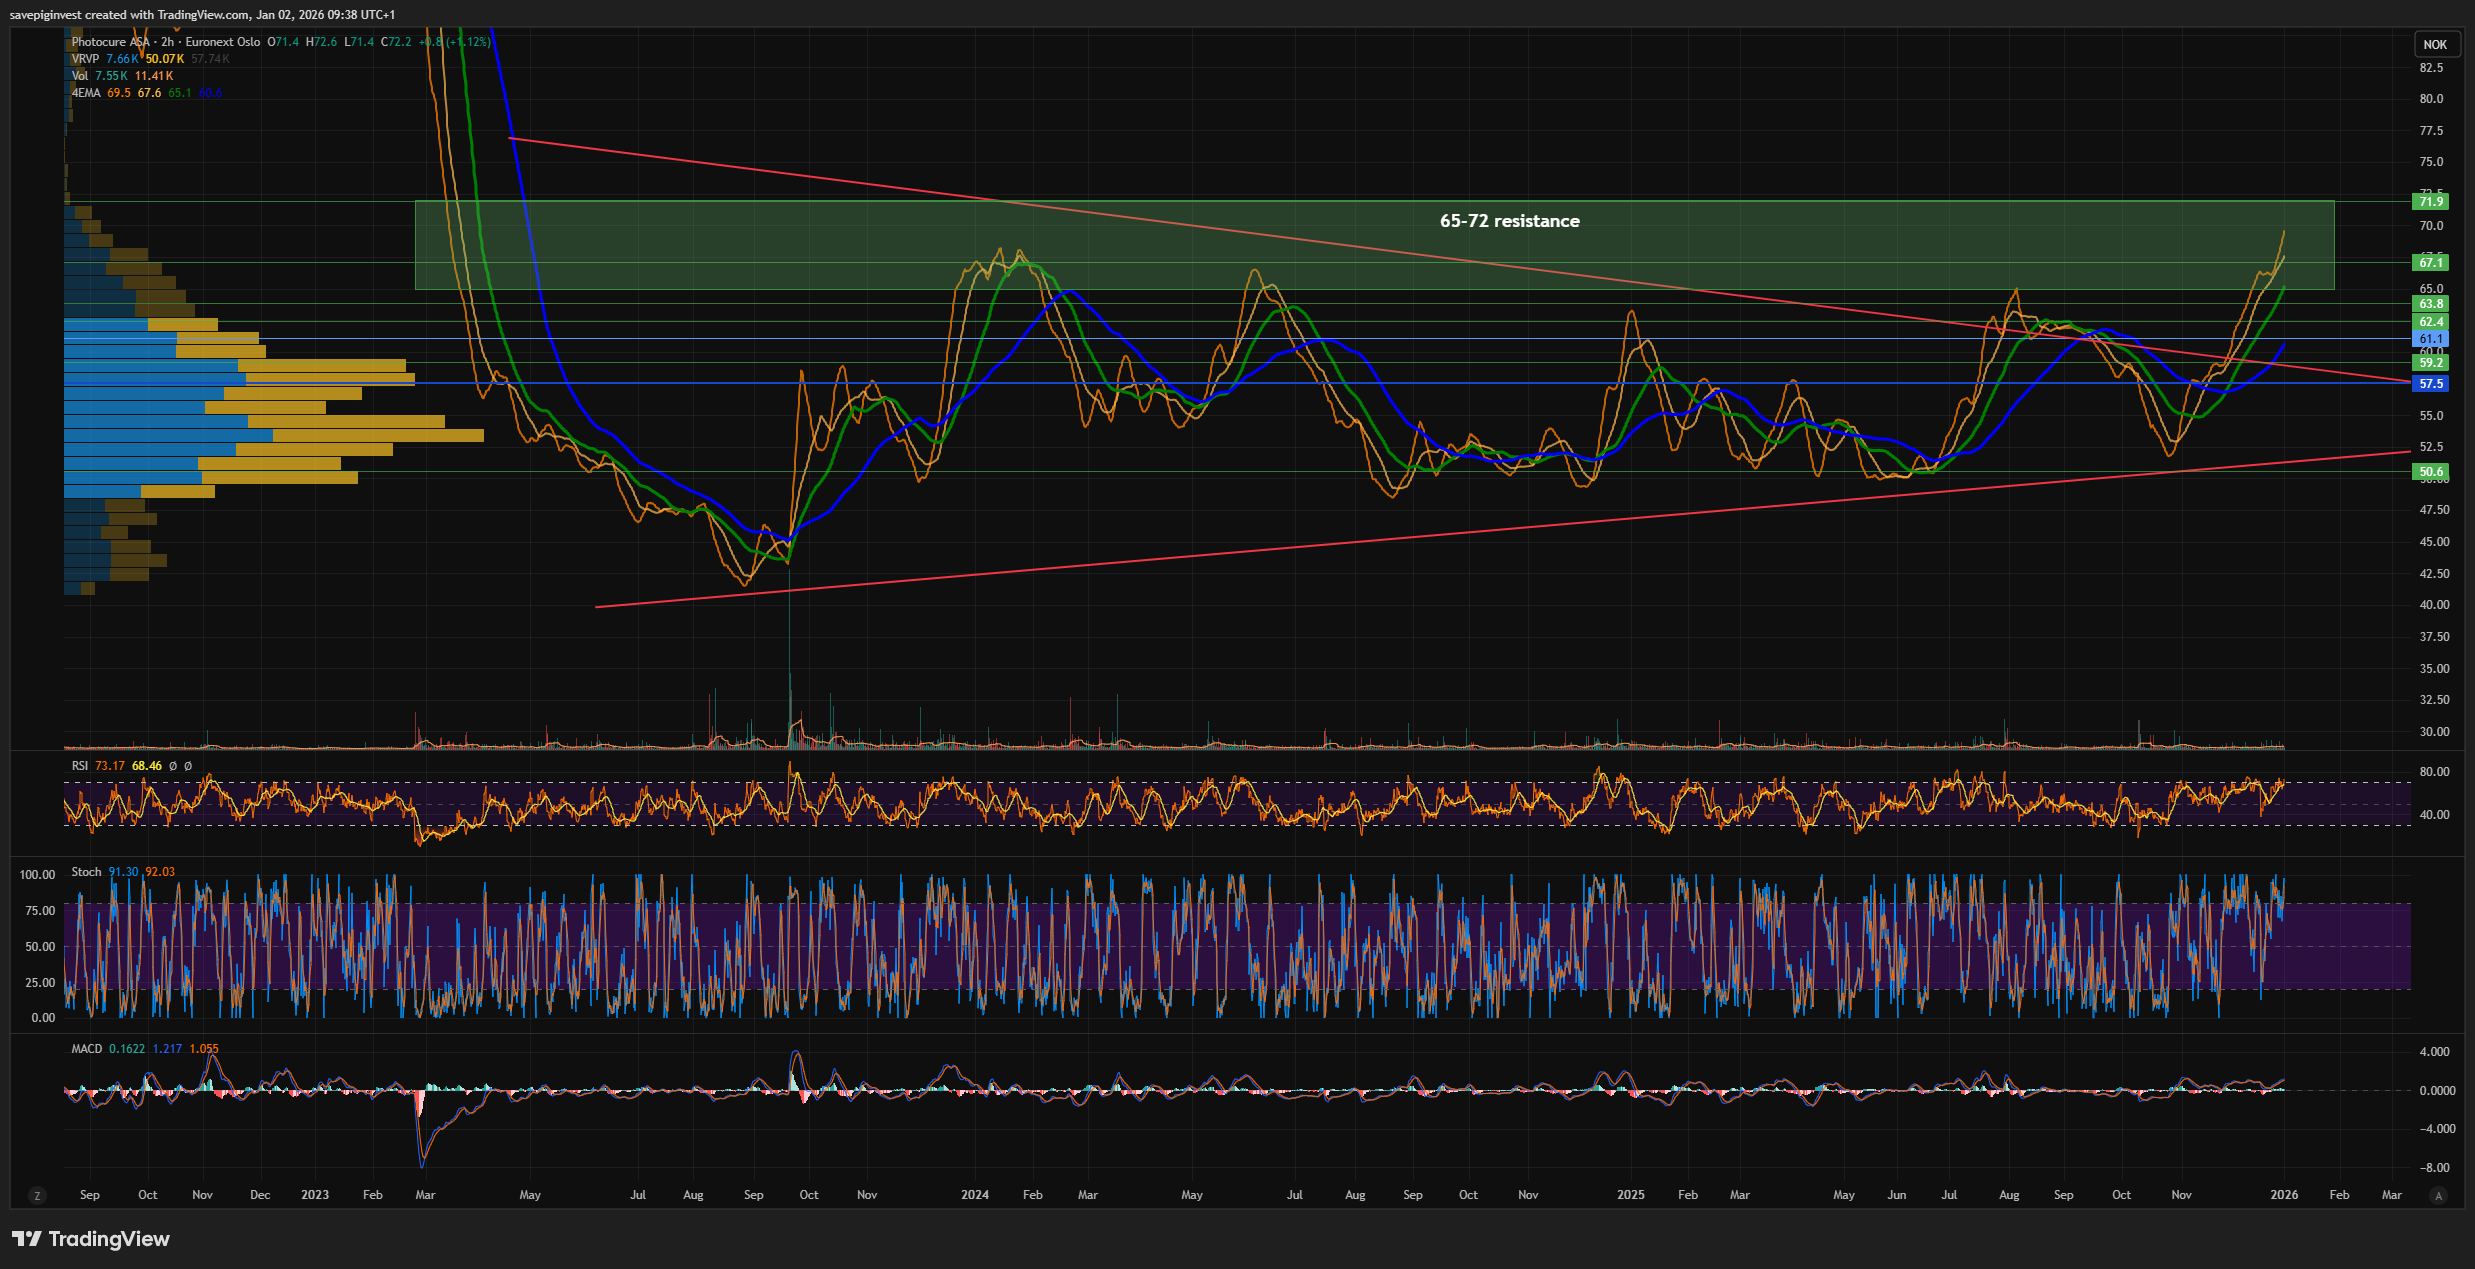
Task: Click the 4EMA indicator legend
Action: point(86,93)
